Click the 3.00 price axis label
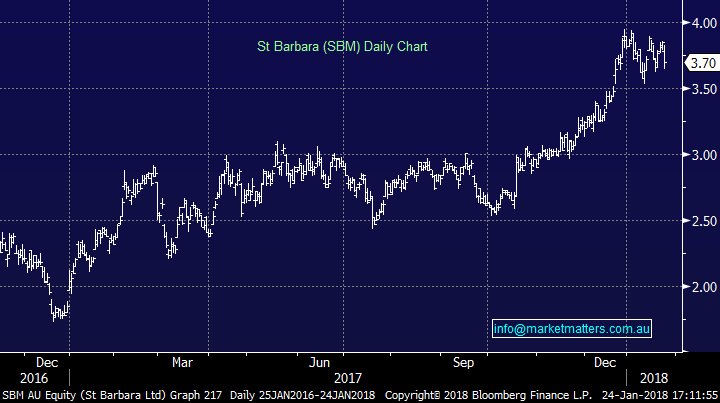Viewport: 720px width, 403px height. click(x=704, y=155)
